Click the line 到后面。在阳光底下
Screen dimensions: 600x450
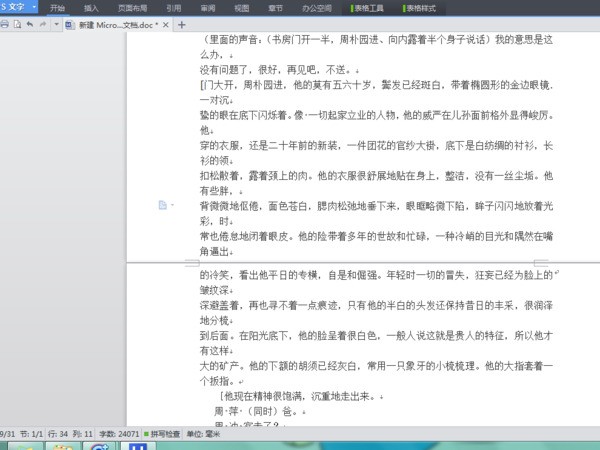coord(377,336)
